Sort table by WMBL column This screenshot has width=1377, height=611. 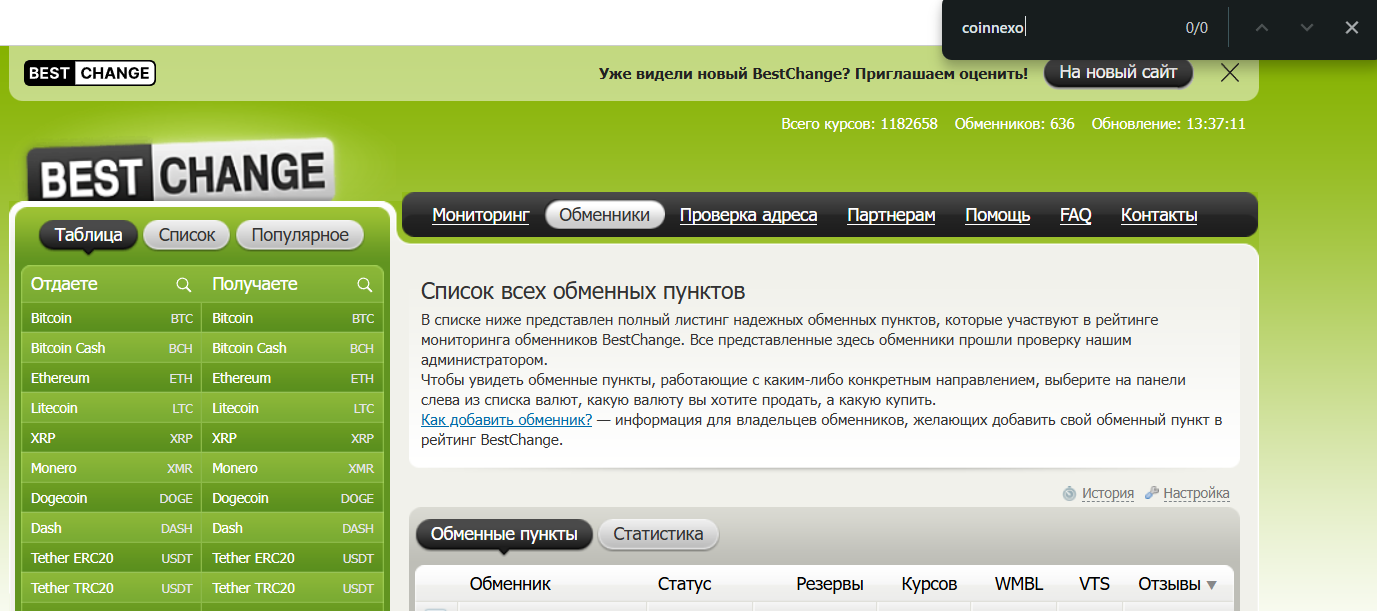click(x=1020, y=584)
